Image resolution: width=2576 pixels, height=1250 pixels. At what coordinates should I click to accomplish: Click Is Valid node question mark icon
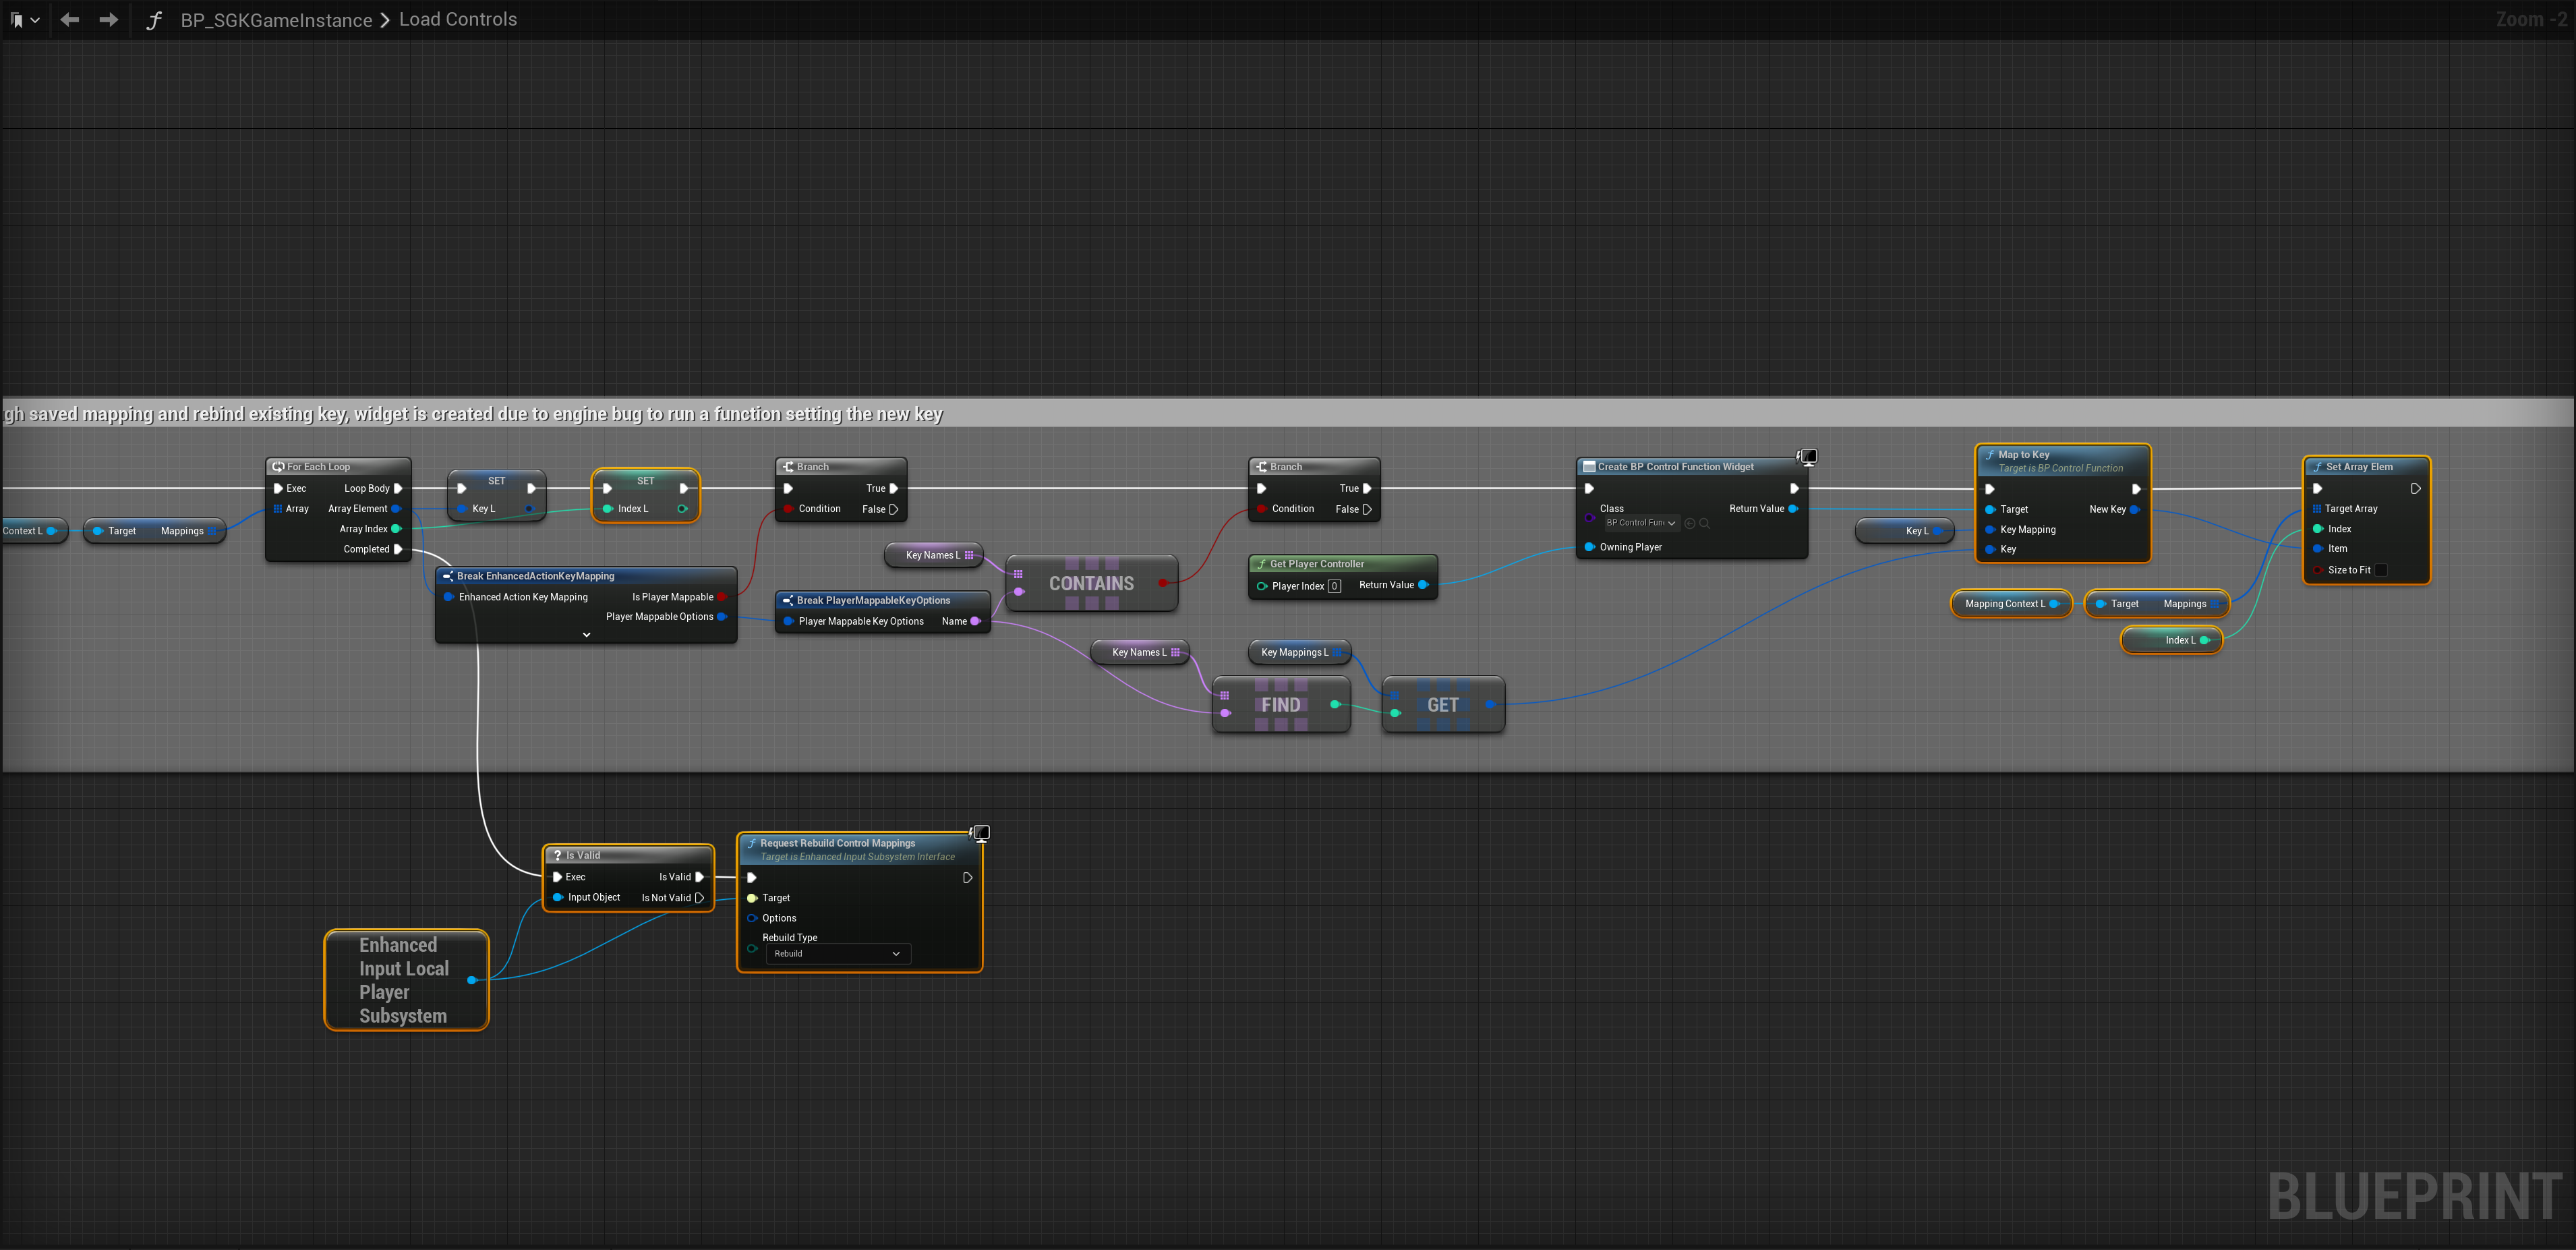point(558,856)
